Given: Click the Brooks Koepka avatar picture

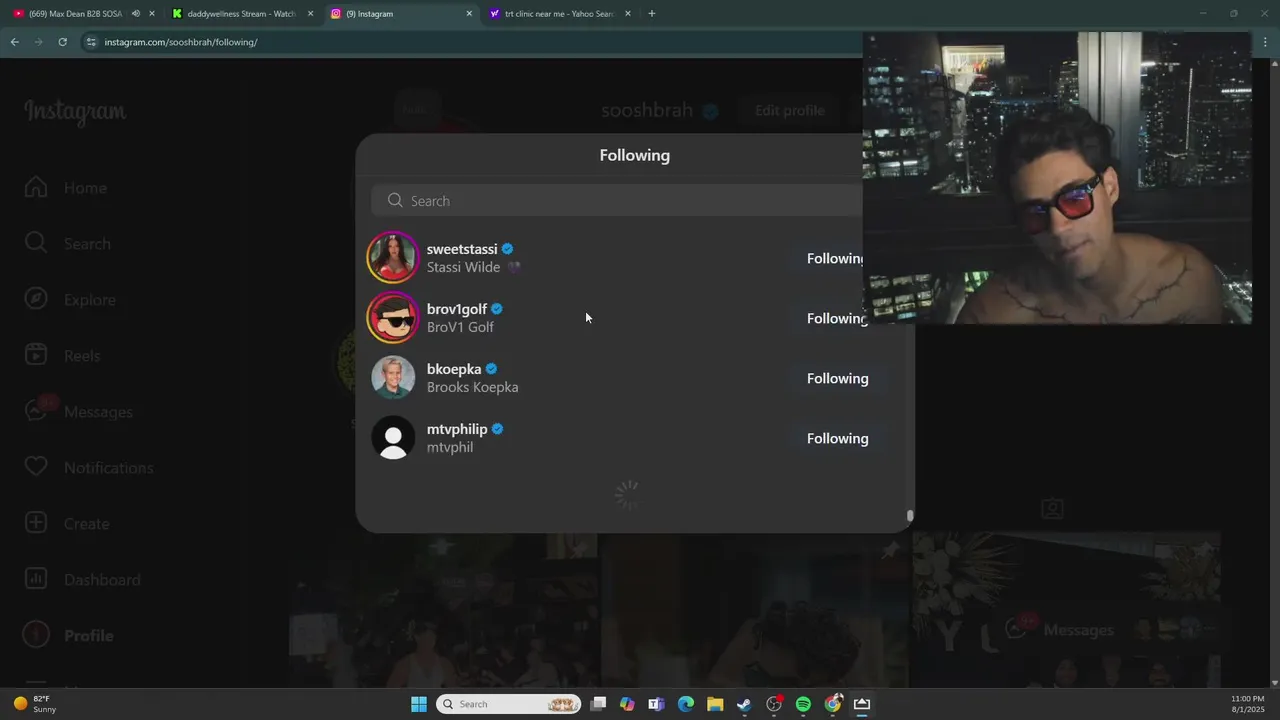Looking at the screenshot, I should tap(393, 378).
